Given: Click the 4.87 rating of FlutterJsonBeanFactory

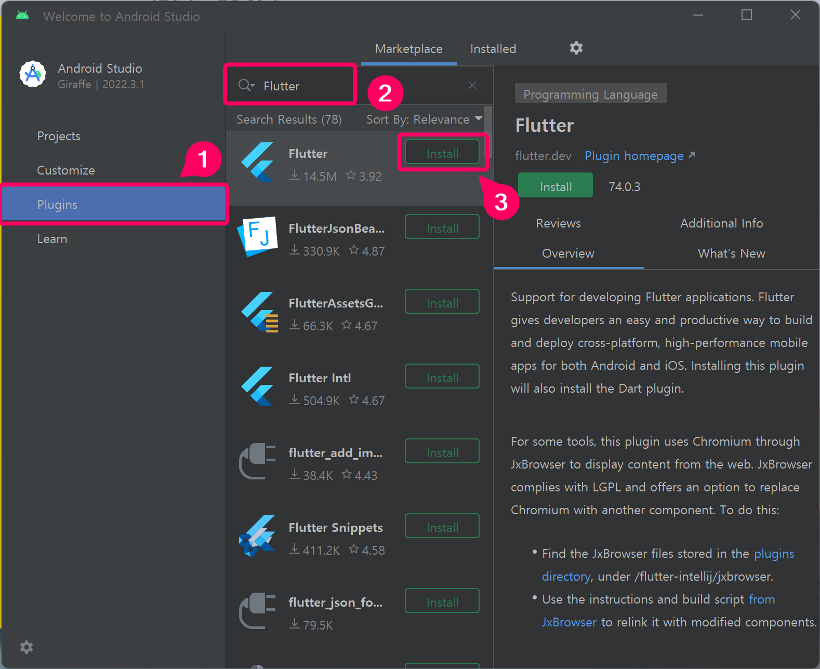Looking at the screenshot, I should [x=373, y=251].
